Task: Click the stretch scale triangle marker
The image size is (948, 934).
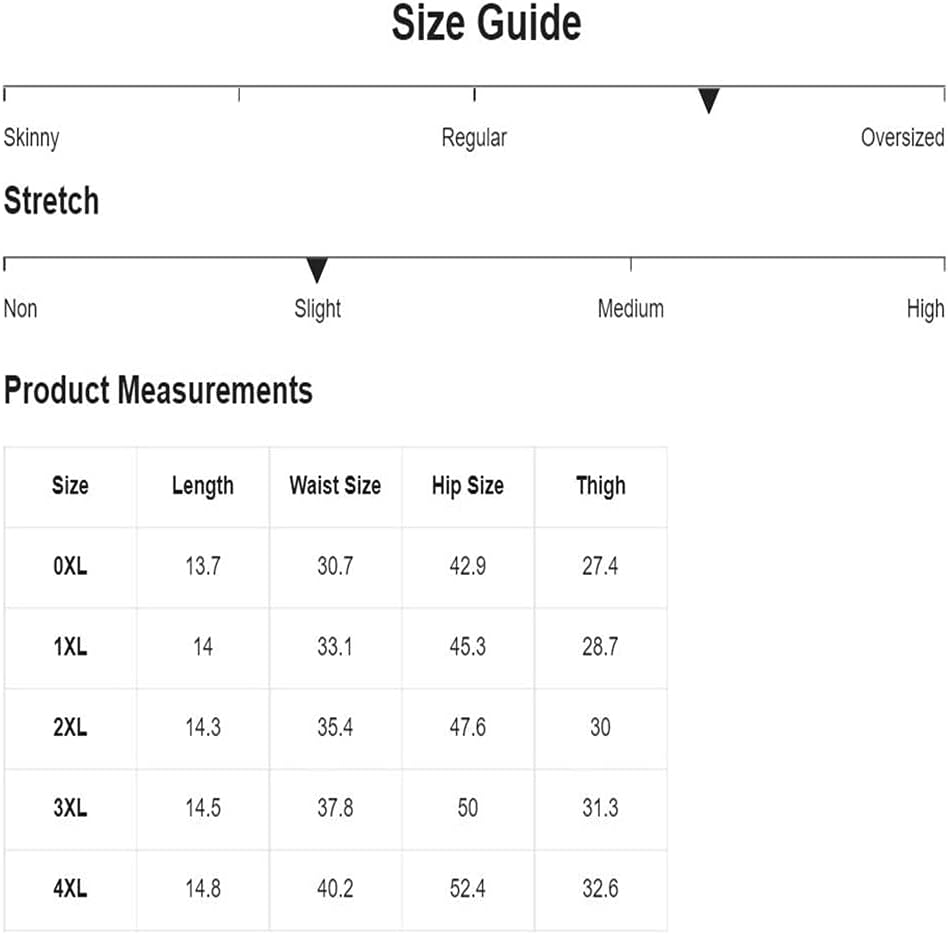Action: click(x=317, y=270)
